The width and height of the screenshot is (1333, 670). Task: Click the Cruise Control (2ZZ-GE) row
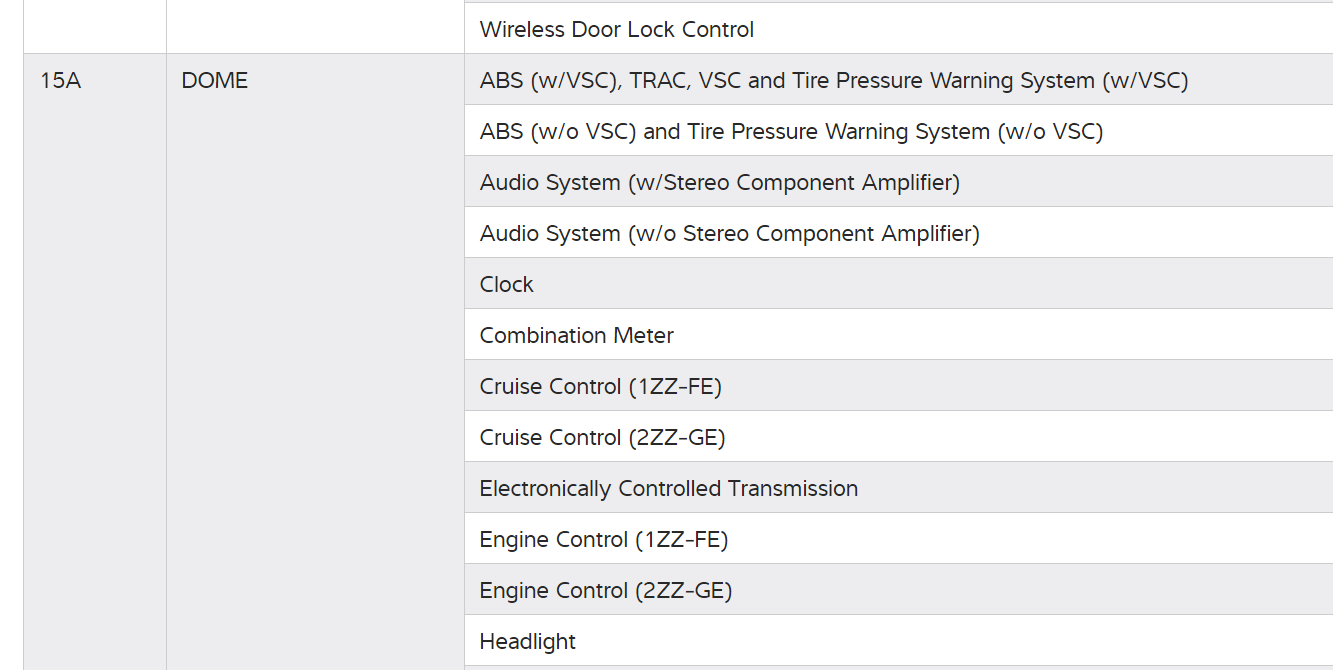click(602, 438)
